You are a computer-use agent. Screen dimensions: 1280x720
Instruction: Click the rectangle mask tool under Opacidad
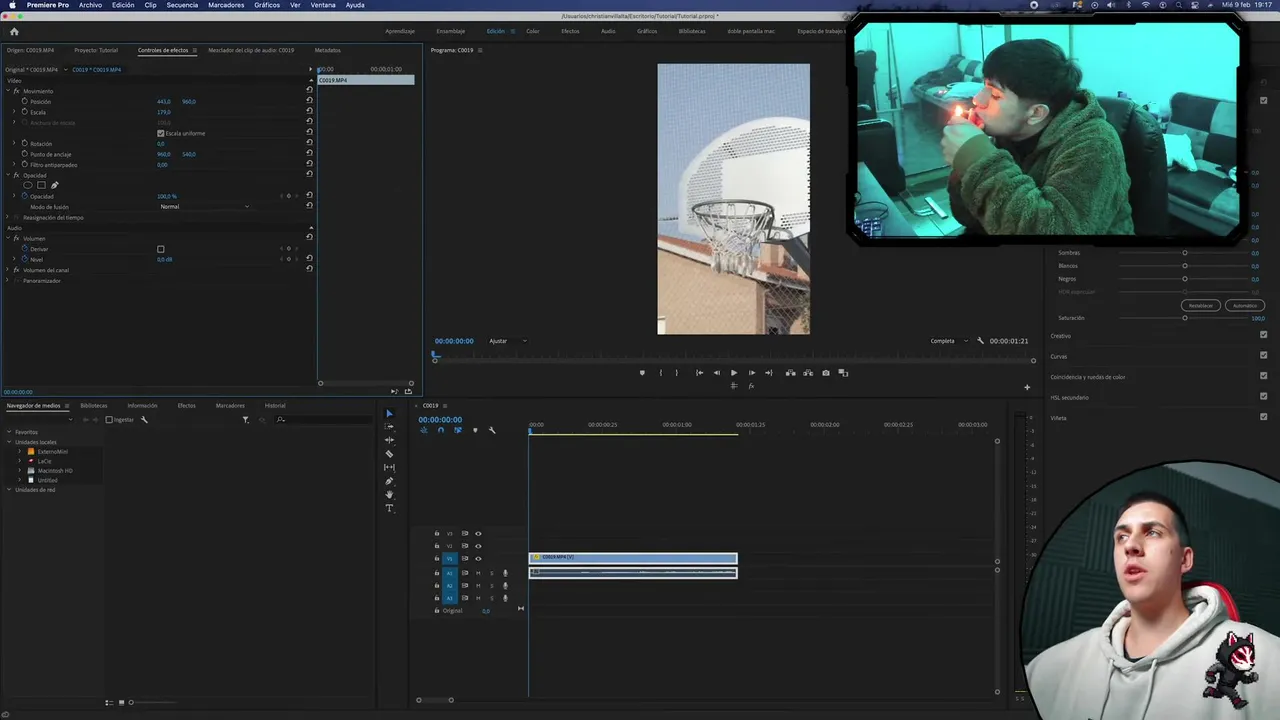coord(41,185)
